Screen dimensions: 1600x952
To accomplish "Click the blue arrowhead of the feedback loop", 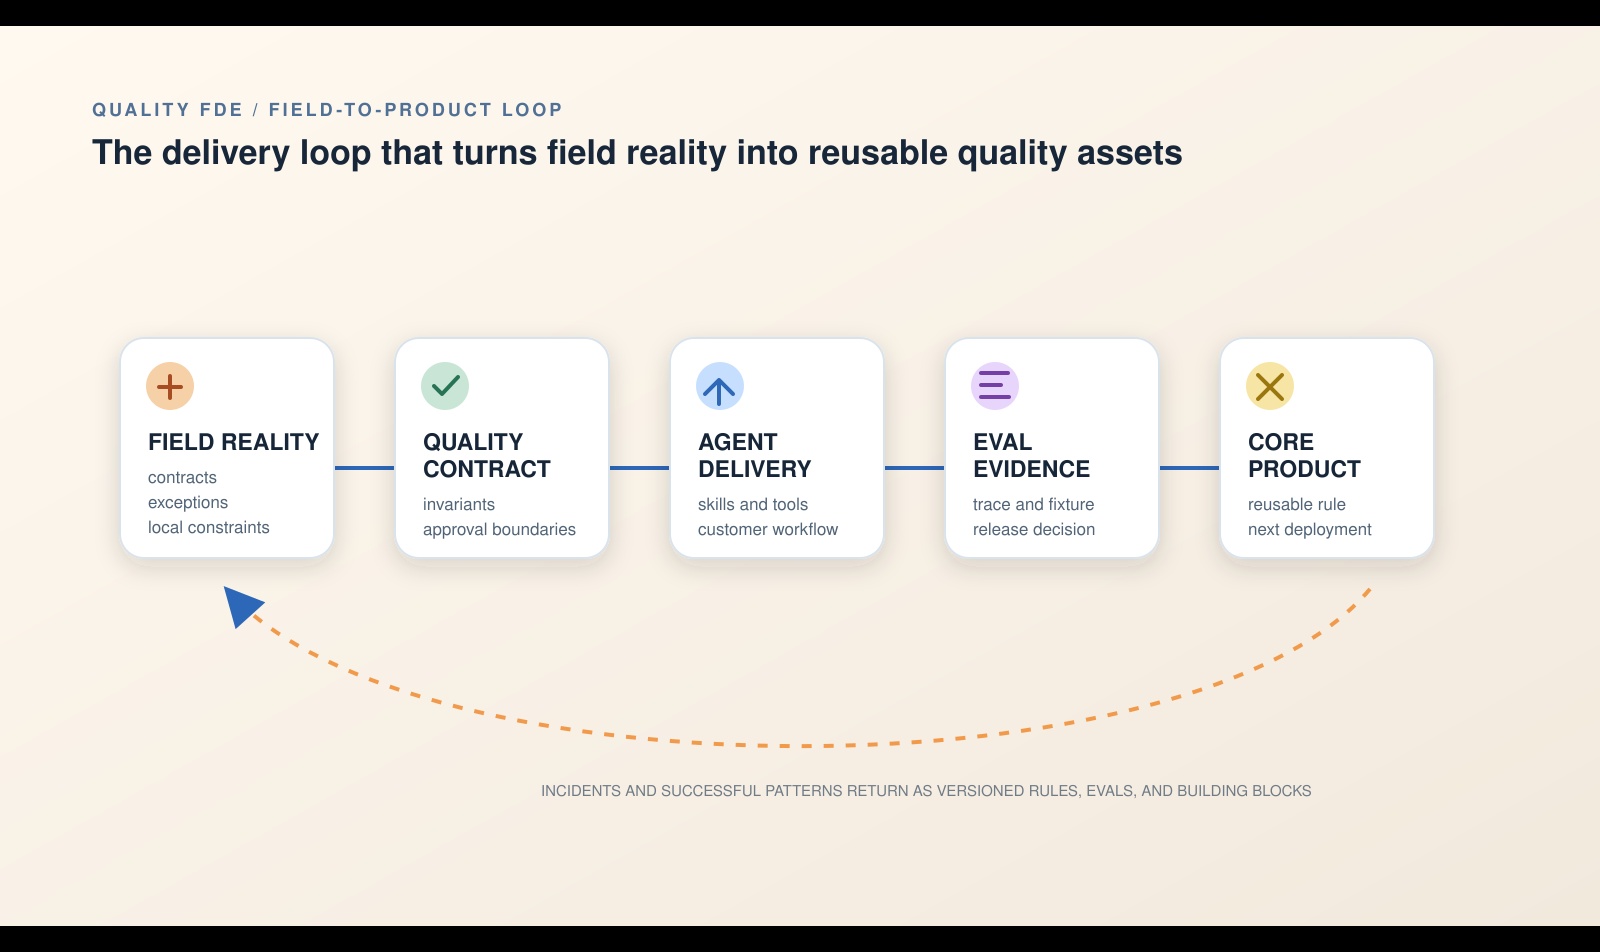I will click(x=242, y=606).
